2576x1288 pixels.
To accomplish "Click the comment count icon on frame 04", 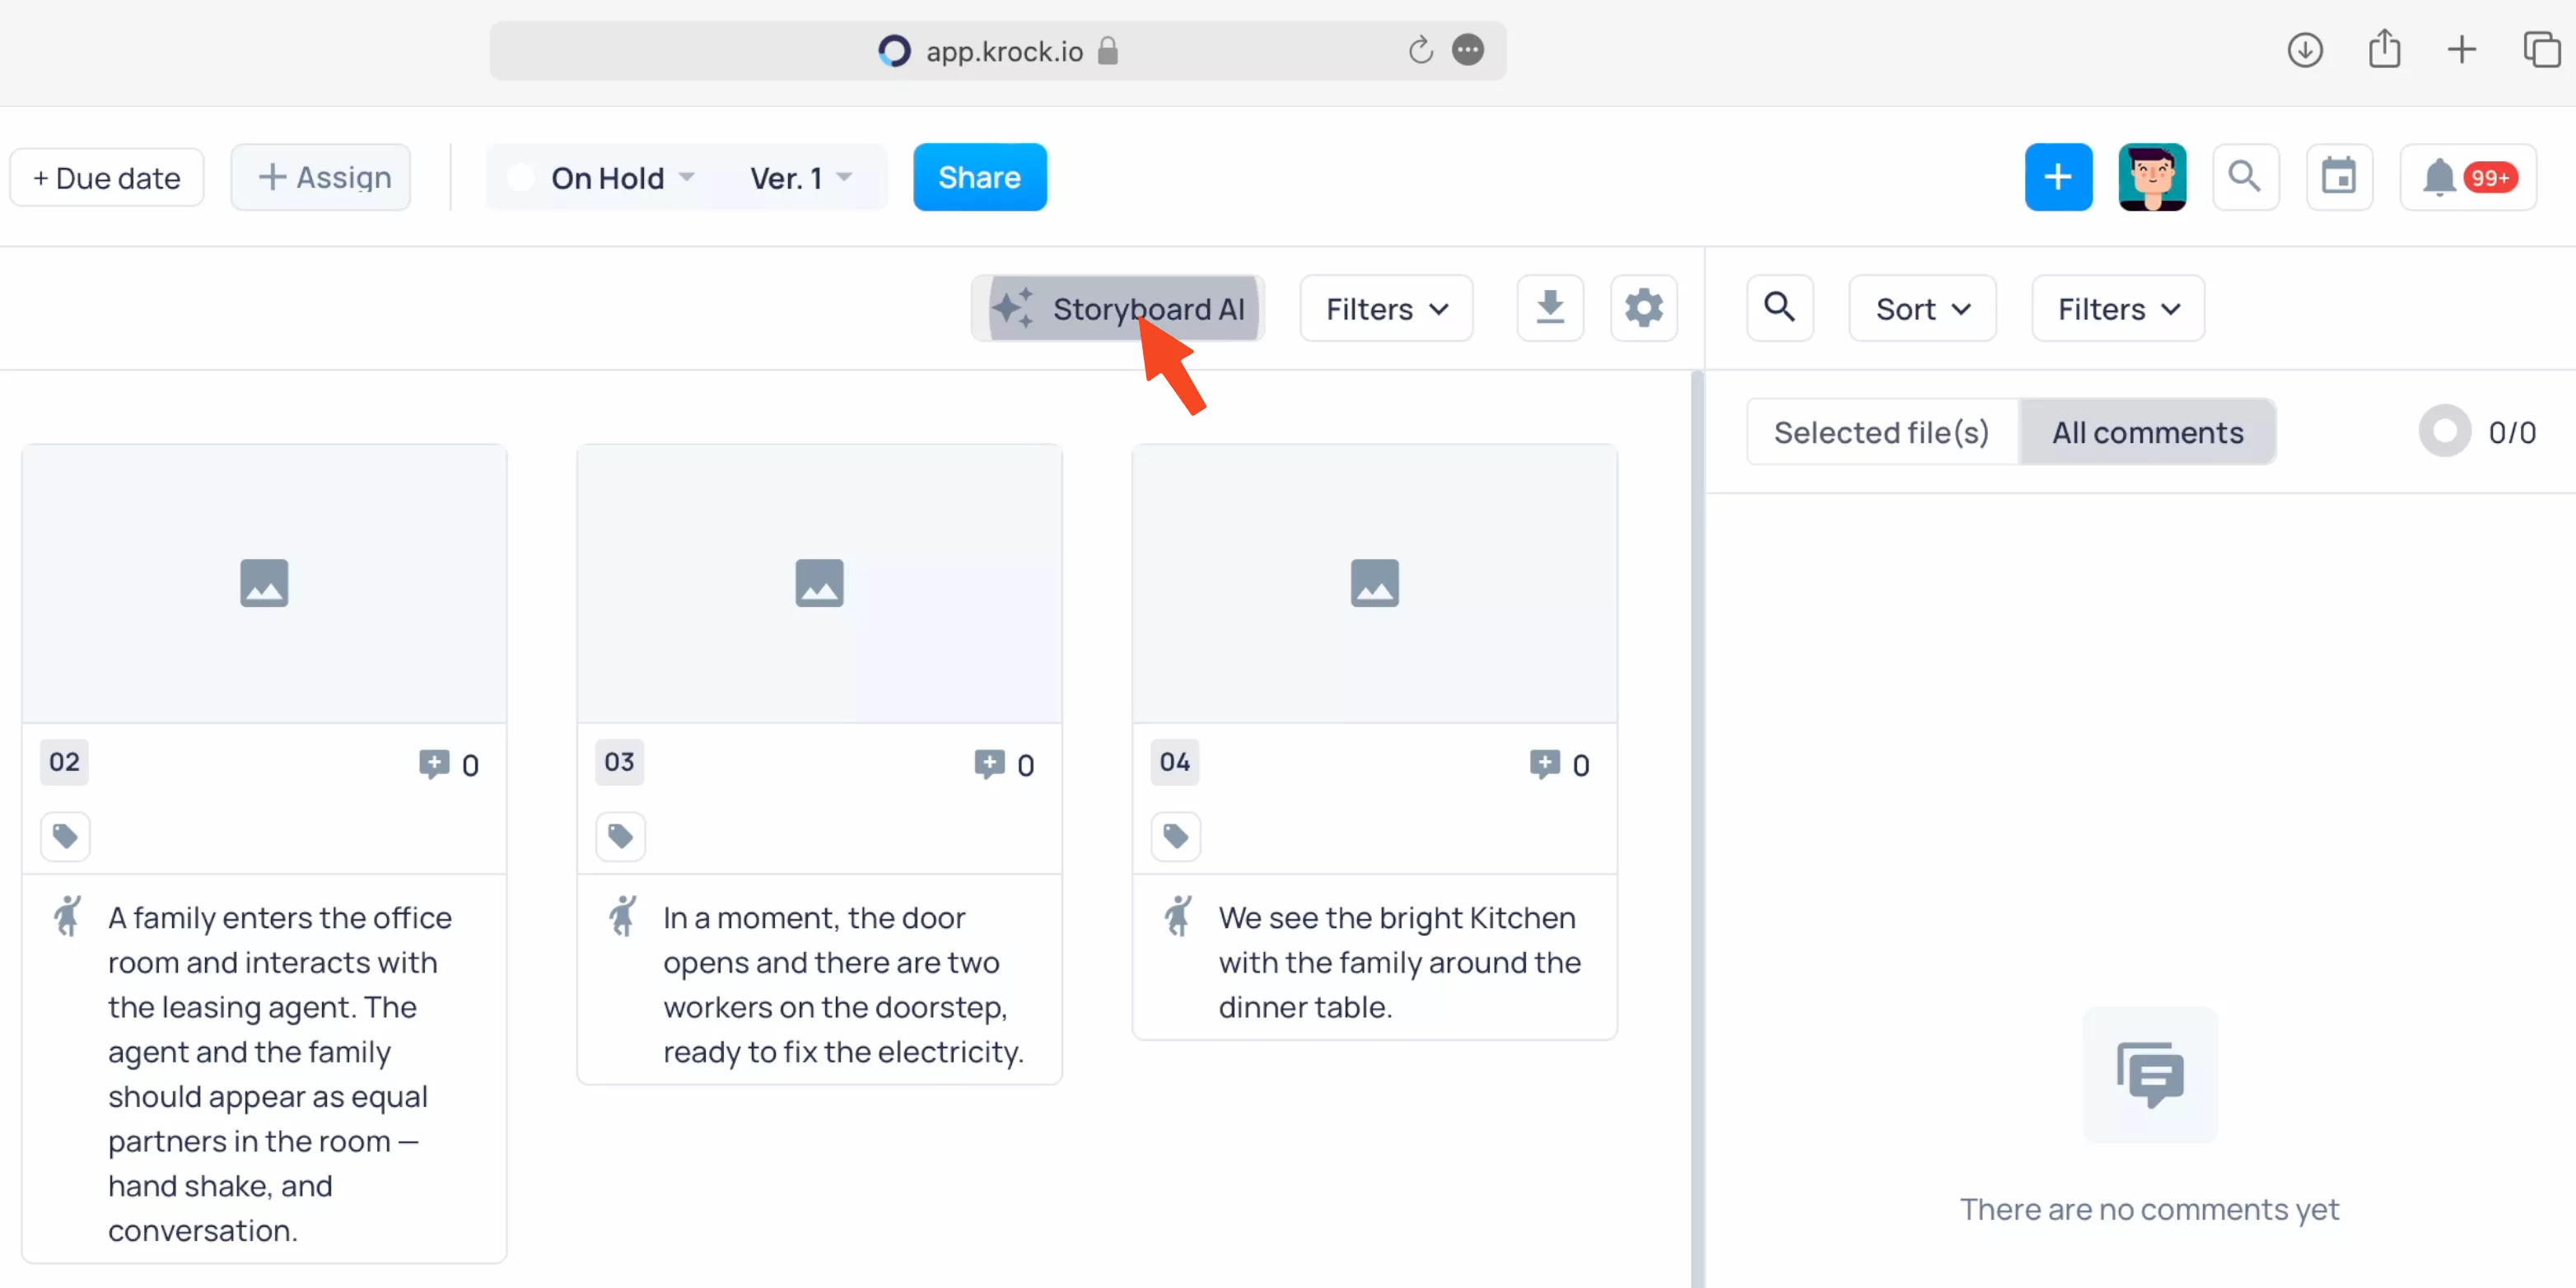I will click(1543, 763).
